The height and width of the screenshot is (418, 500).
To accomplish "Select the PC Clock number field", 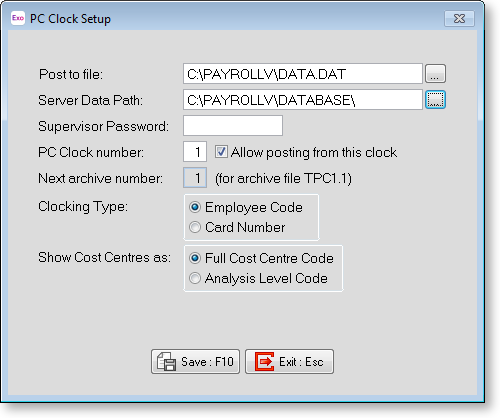I will tap(195, 152).
